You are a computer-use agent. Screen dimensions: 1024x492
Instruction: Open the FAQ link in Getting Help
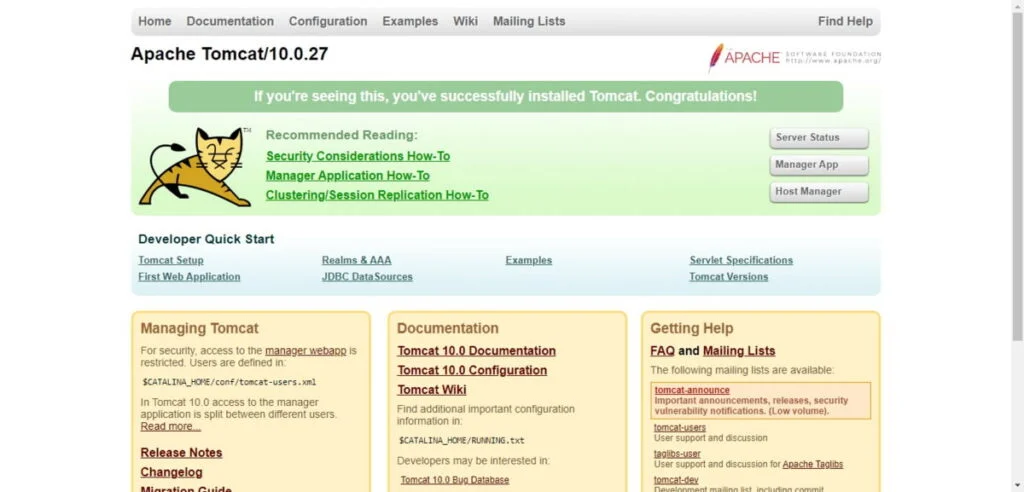662,351
